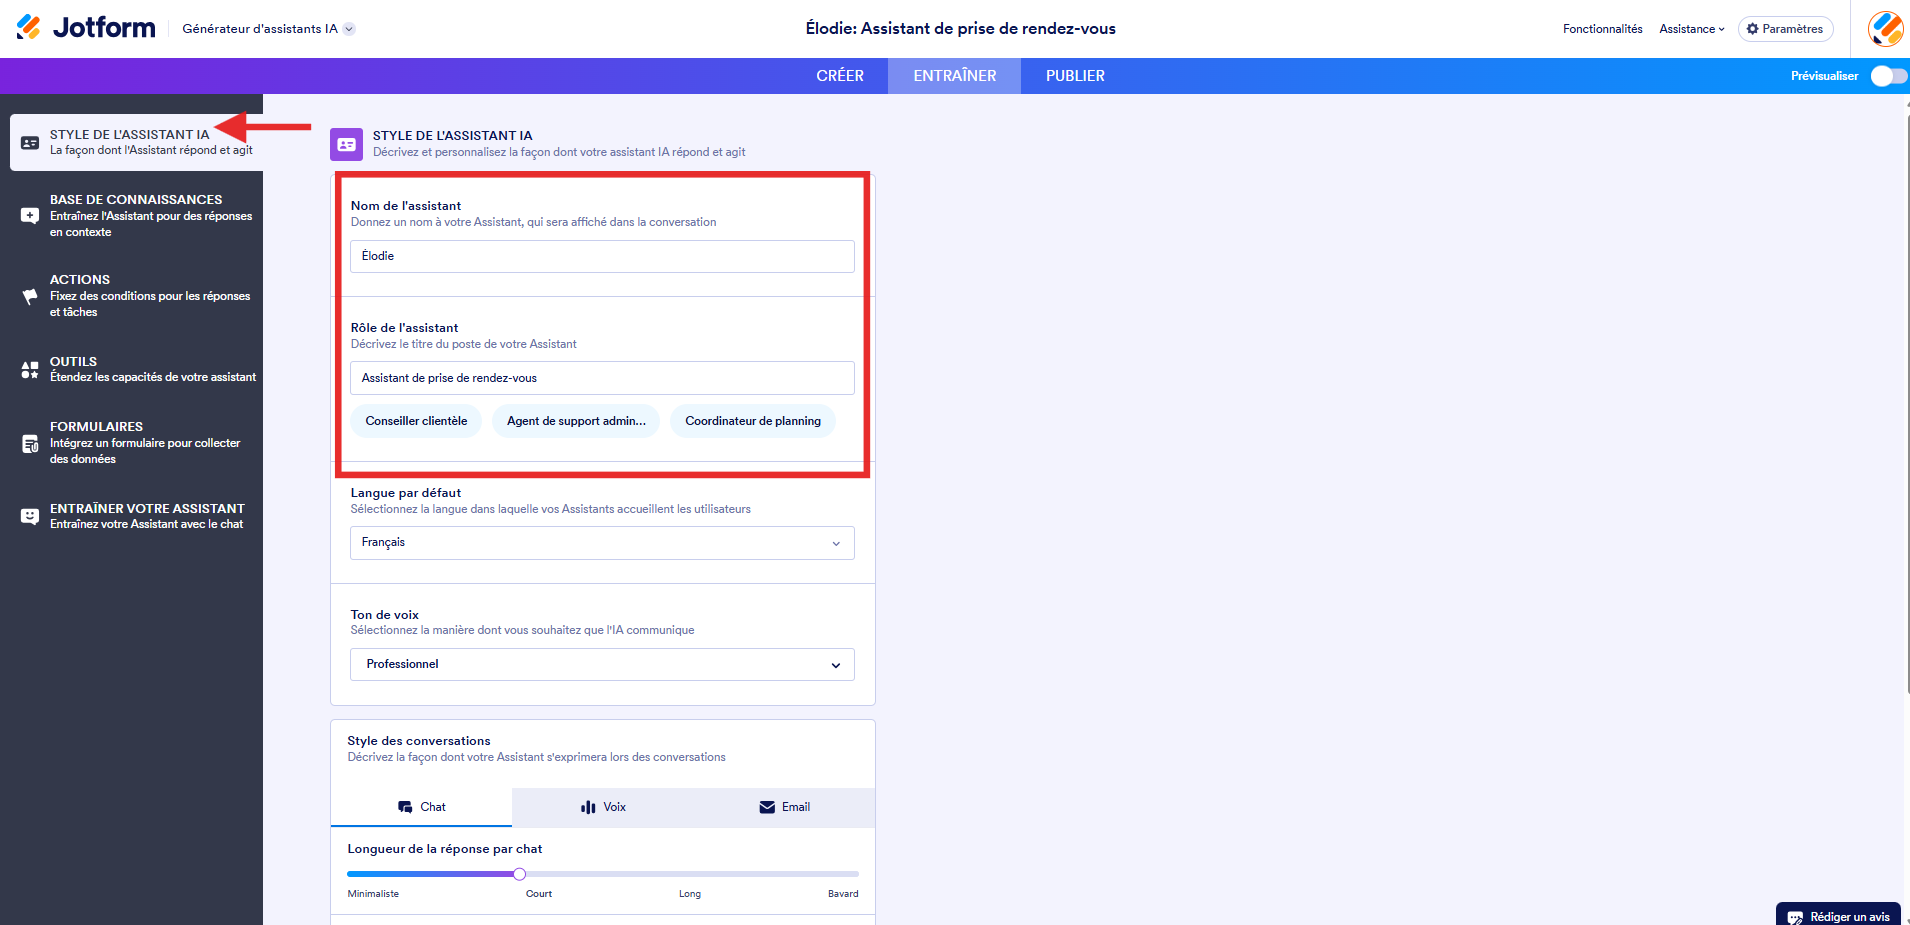Viewport: 1910px width, 925px height.
Task: Open Générateur d'assistants IA dropdown
Action: coord(268,29)
